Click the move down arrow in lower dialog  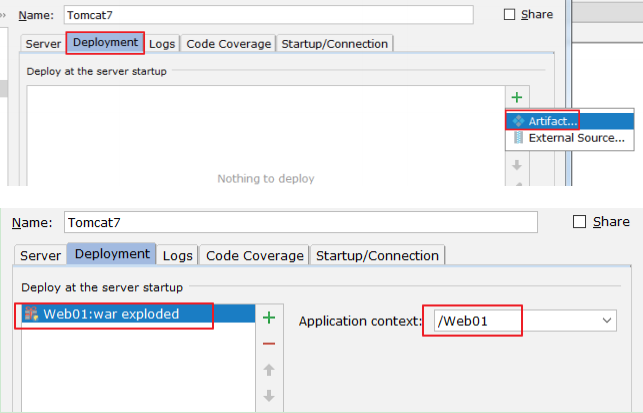269,396
